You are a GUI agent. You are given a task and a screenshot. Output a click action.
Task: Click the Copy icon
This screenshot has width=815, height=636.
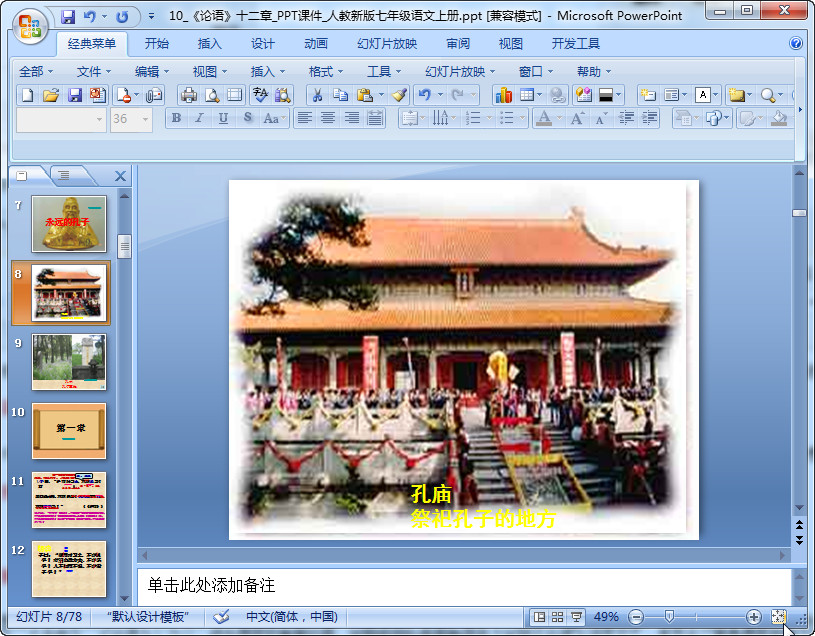(340, 95)
